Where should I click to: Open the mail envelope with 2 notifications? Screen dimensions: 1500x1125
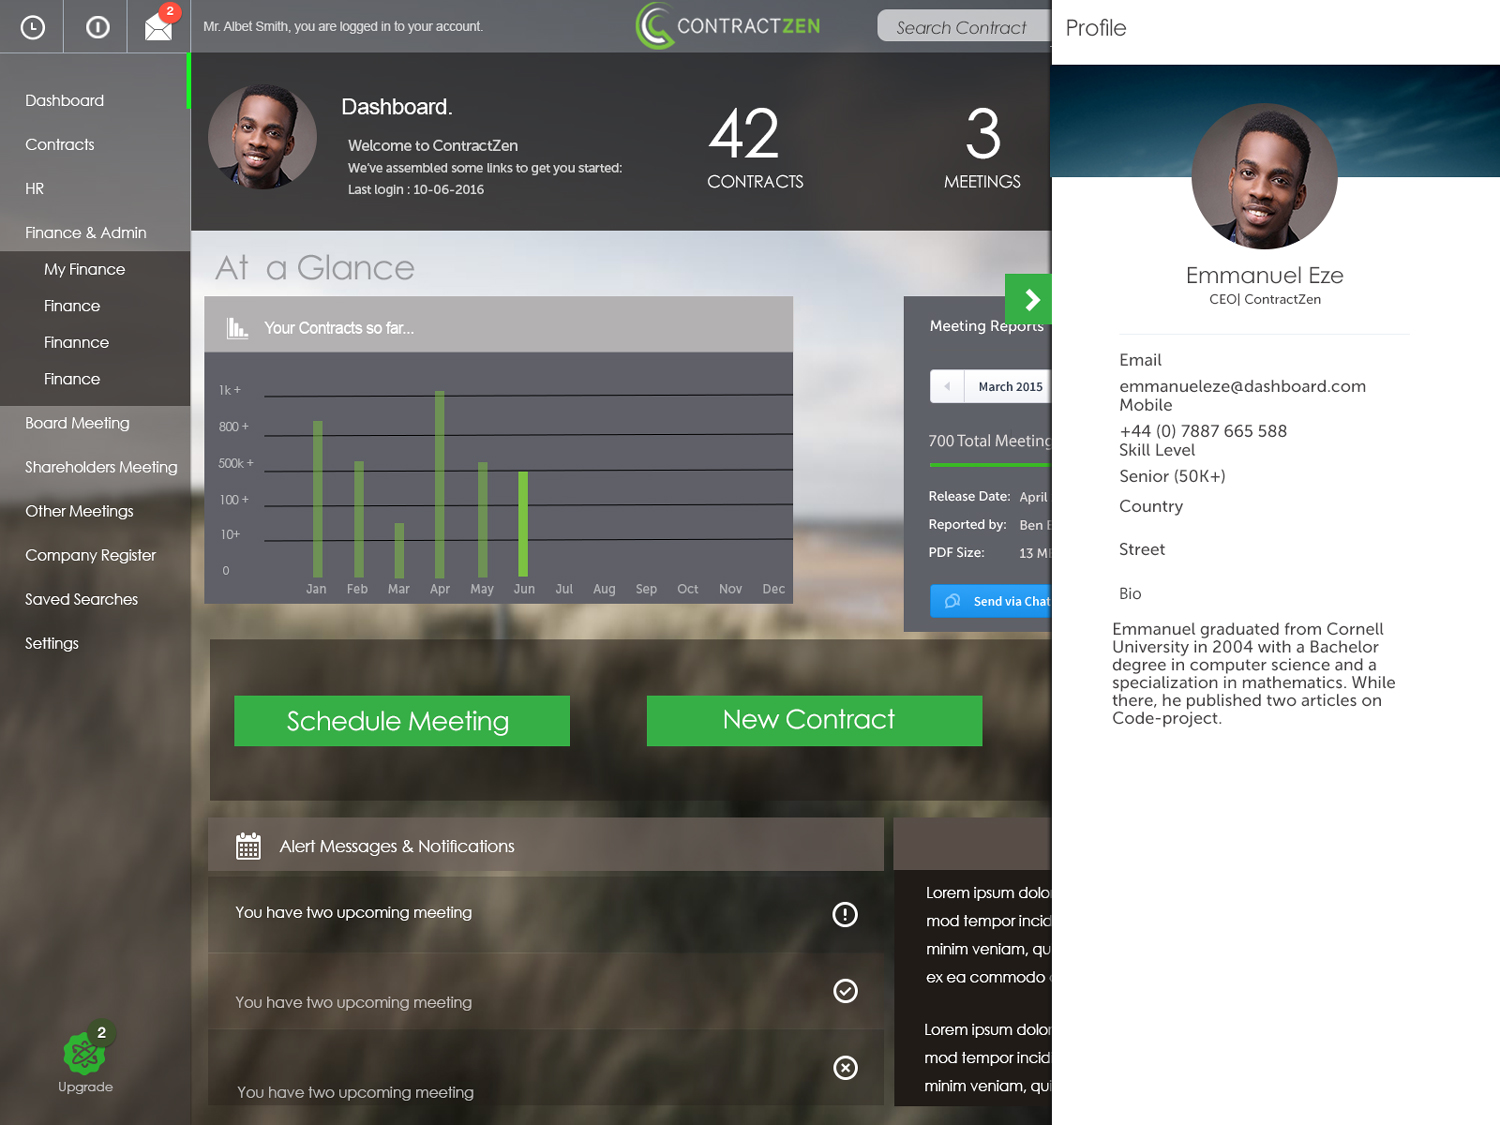pos(159,27)
